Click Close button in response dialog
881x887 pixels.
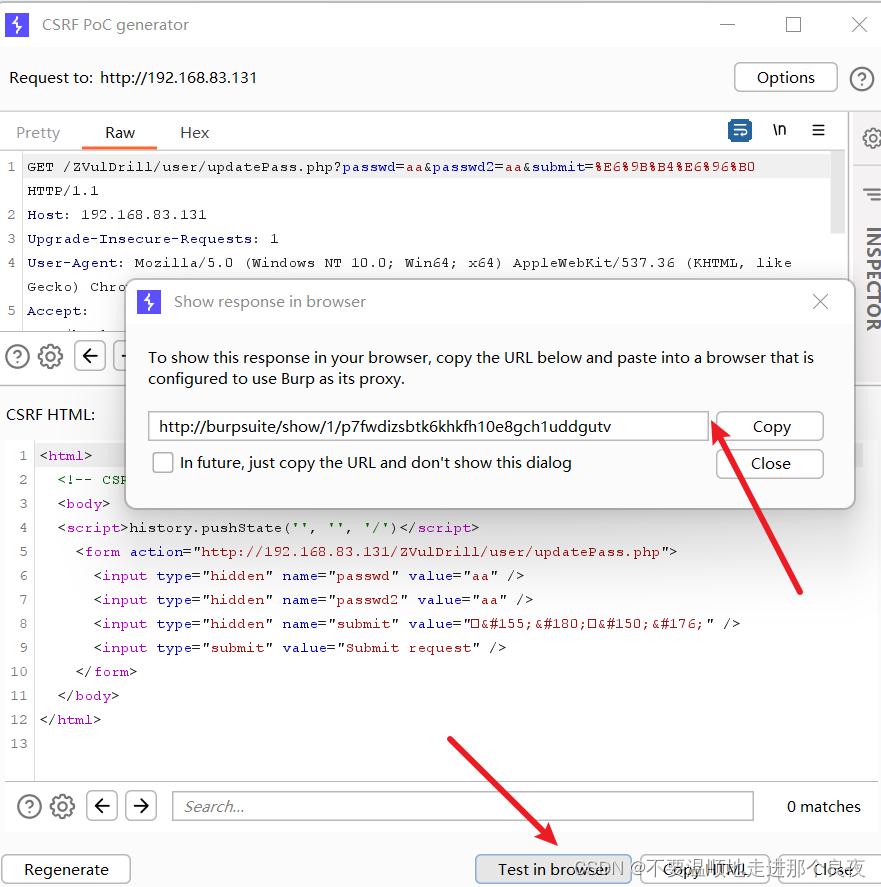click(770, 464)
